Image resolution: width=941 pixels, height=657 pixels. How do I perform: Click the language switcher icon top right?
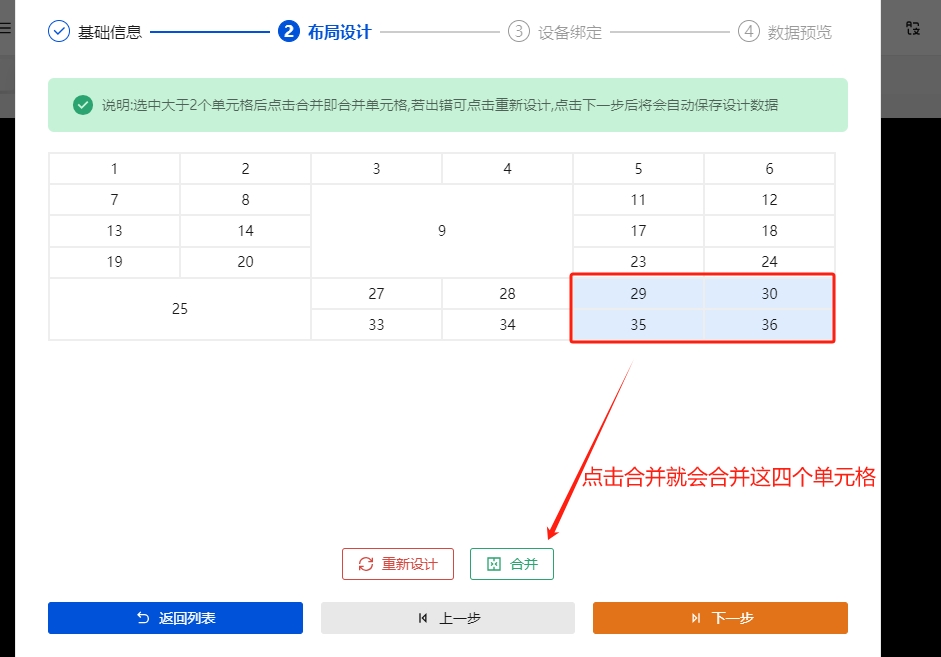point(911,29)
